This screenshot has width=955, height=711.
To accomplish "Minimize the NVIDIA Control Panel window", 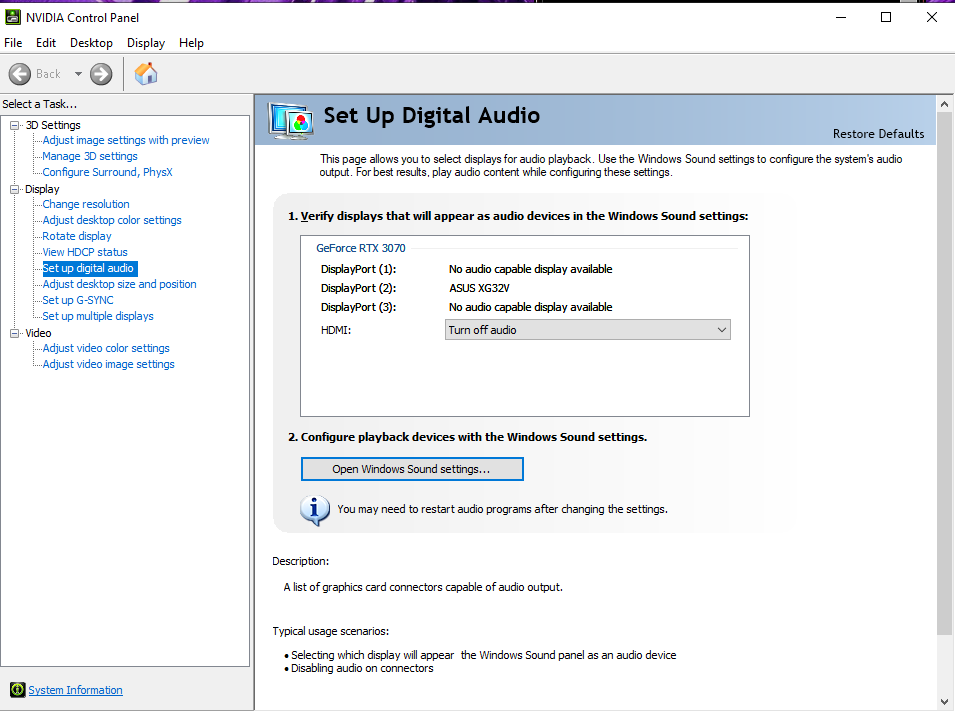I will 841,18.
